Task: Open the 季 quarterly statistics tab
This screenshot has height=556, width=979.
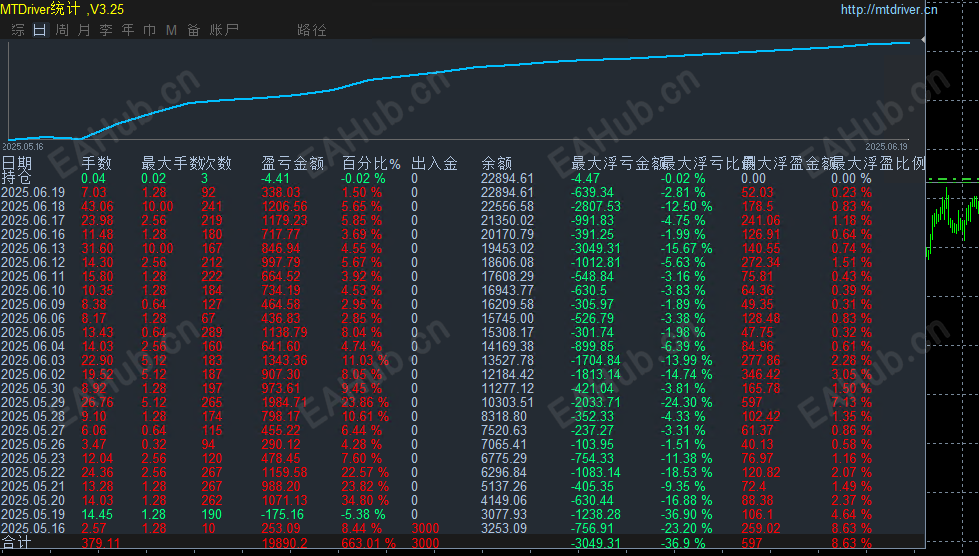Action: (x=106, y=30)
